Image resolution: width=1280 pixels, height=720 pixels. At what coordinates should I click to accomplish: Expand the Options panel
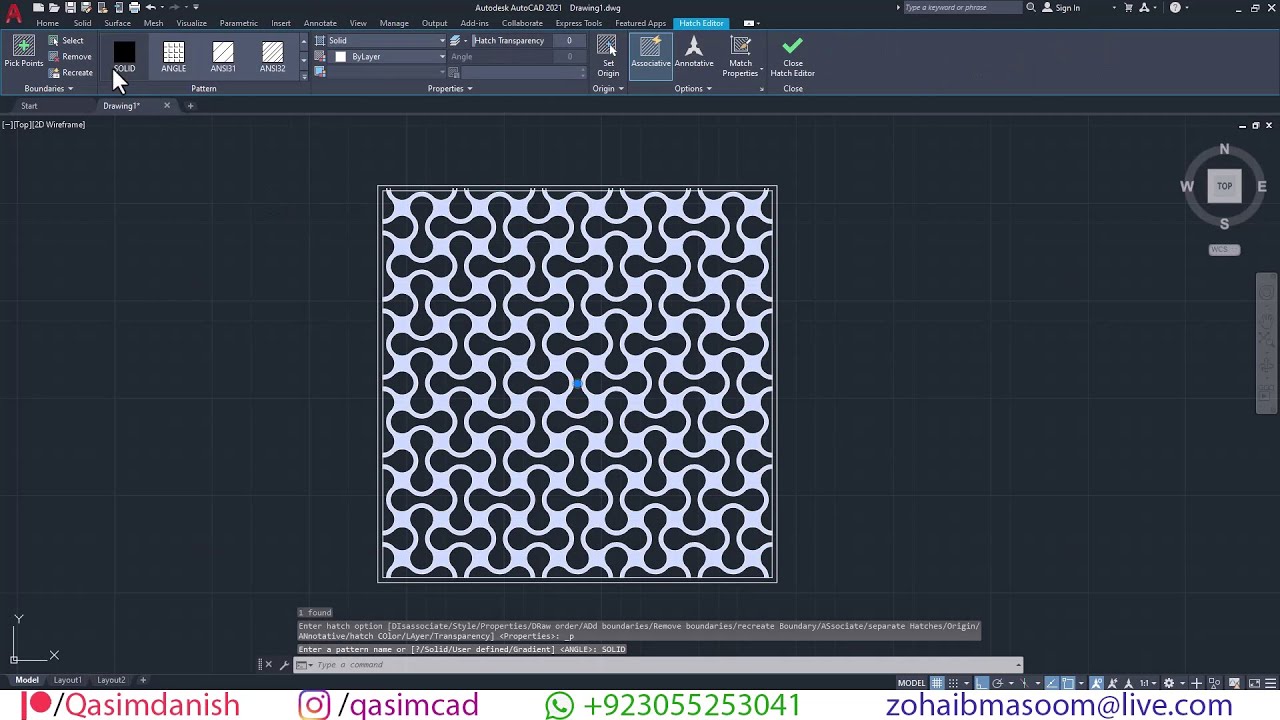(693, 89)
